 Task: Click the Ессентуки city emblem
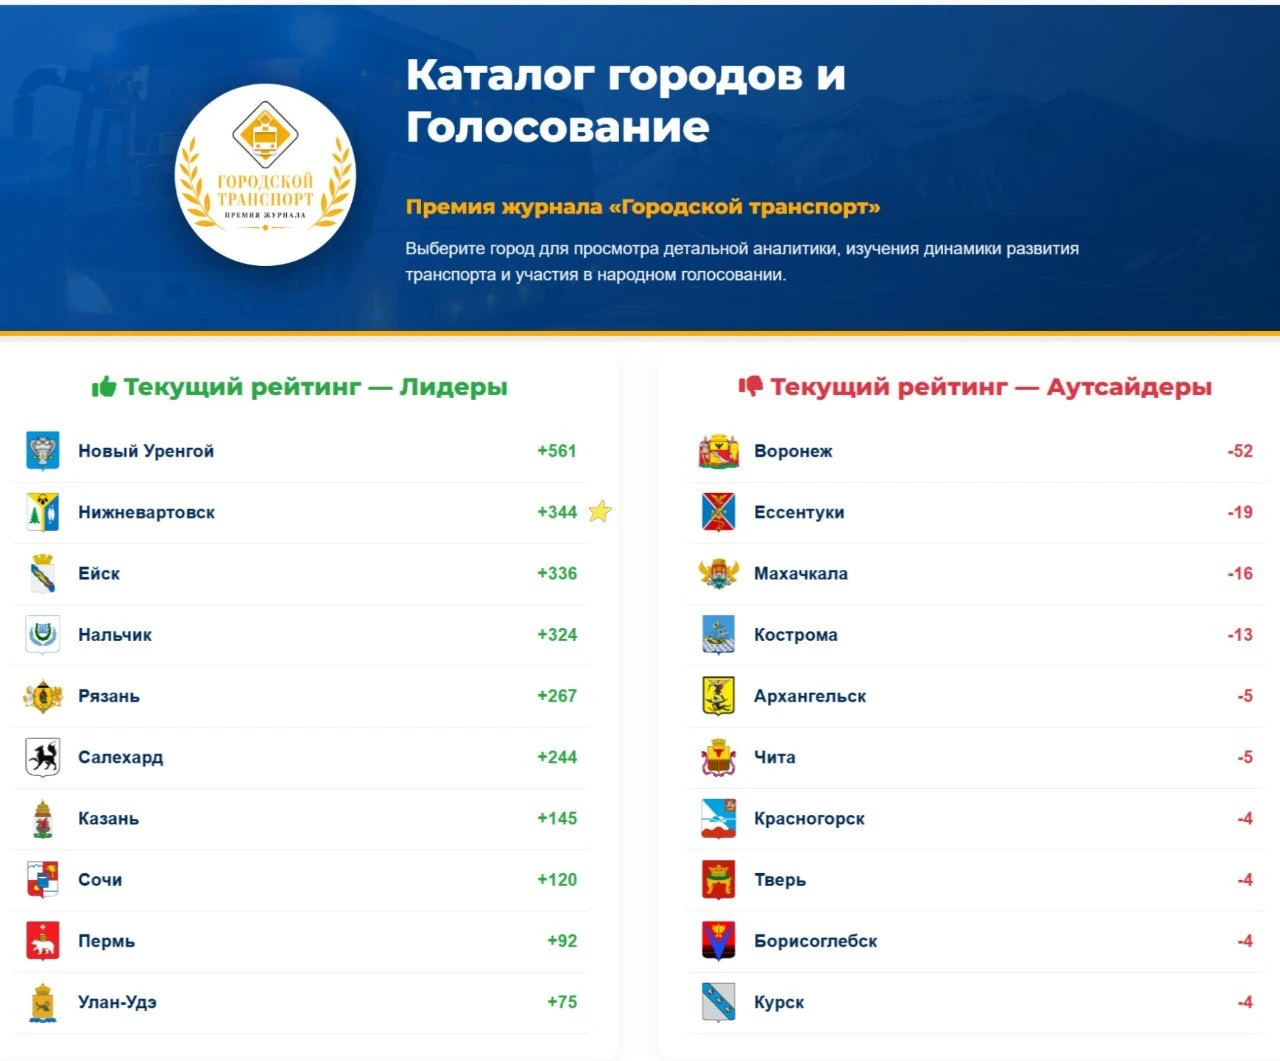(x=719, y=512)
